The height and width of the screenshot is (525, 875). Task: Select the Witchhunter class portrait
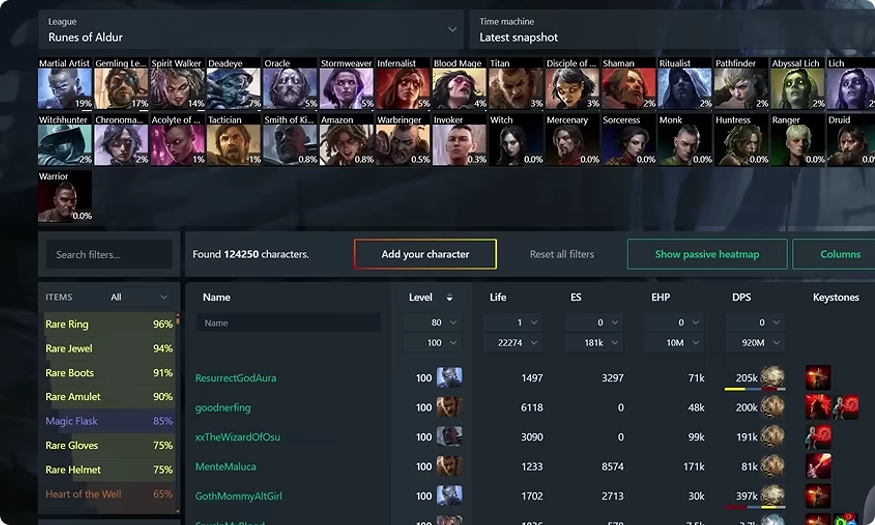pyautogui.click(x=65, y=139)
